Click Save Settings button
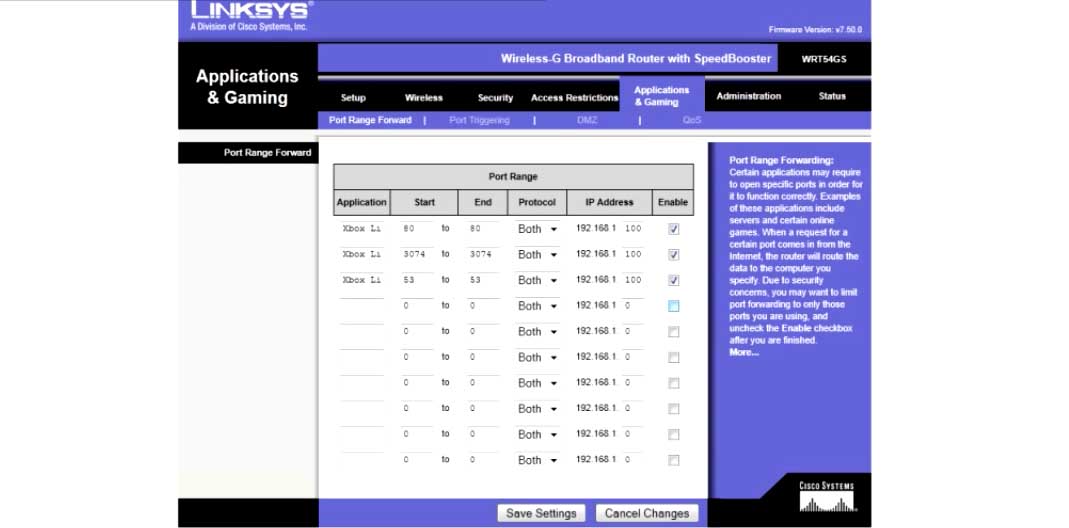This screenshot has height=528, width=1069. (x=541, y=514)
